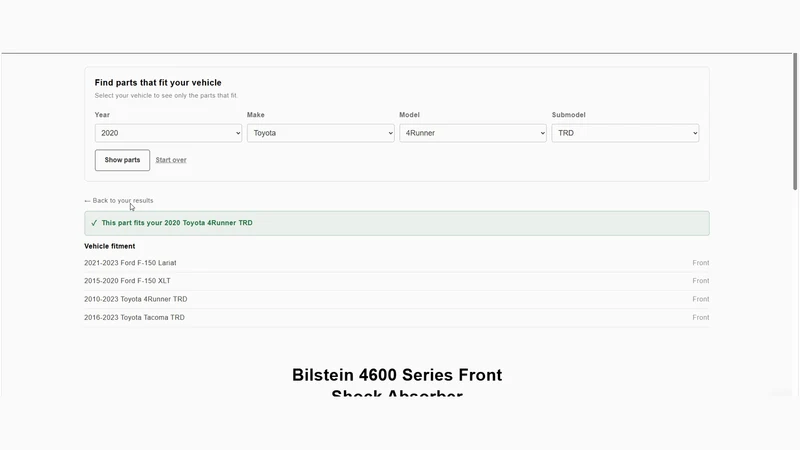Screen dimensions: 800x450
Task: Open the Make dropdown showing Toyota
Action: [x=320, y=133]
